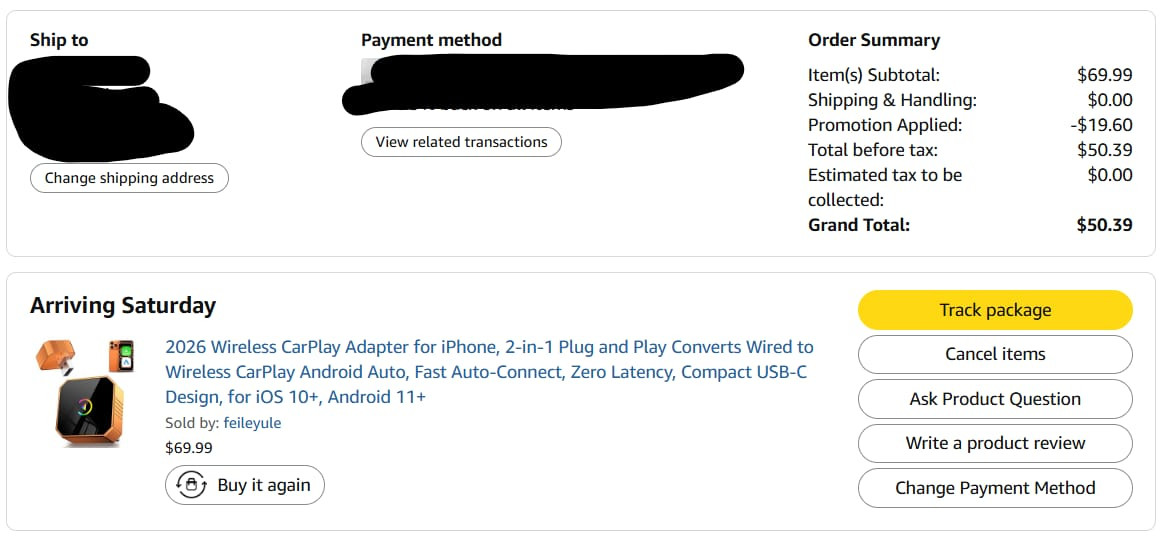Image resolution: width=1175 pixels, height=550 pixels.
Task: Click the item price below the seller name
Action: tap(189, 448)
